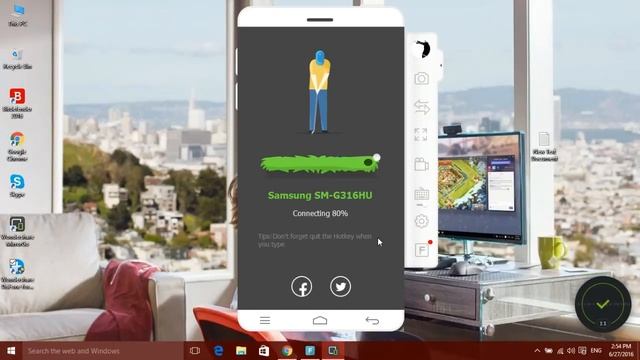Open This PC desktop icon
The width and height of the screenshot is (640, 360).
[x=18, y=15]
